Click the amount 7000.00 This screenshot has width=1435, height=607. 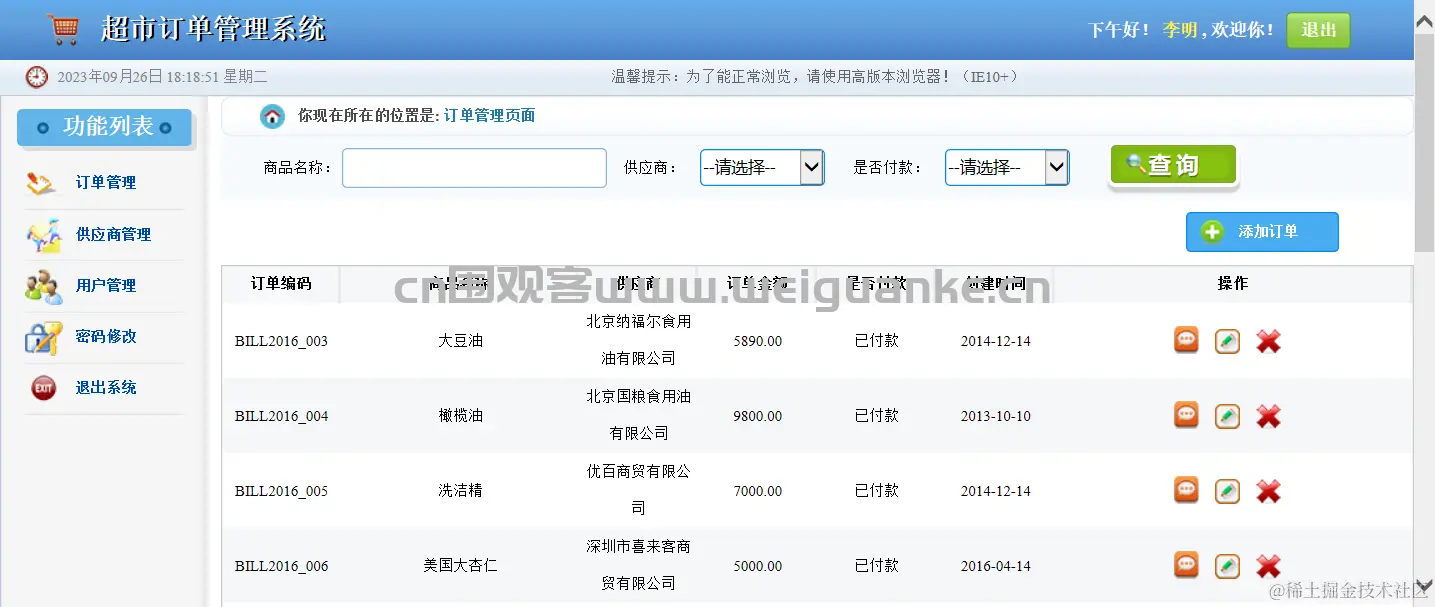758,491
